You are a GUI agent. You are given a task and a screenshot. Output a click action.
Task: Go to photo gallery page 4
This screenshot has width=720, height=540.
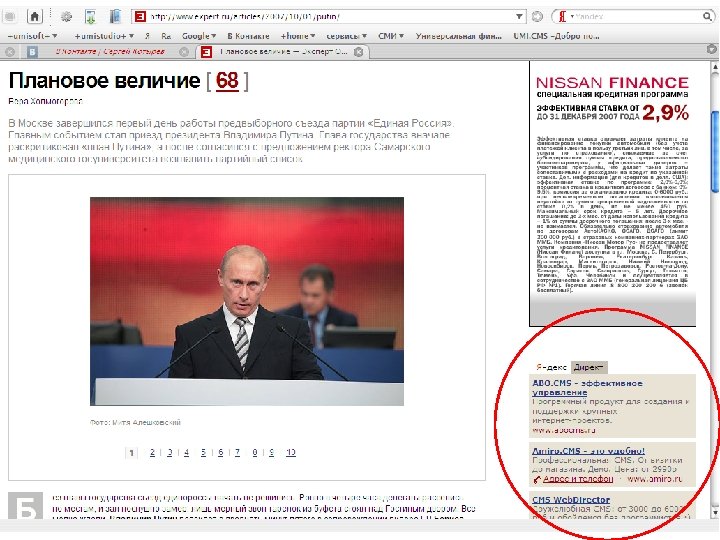186,452
